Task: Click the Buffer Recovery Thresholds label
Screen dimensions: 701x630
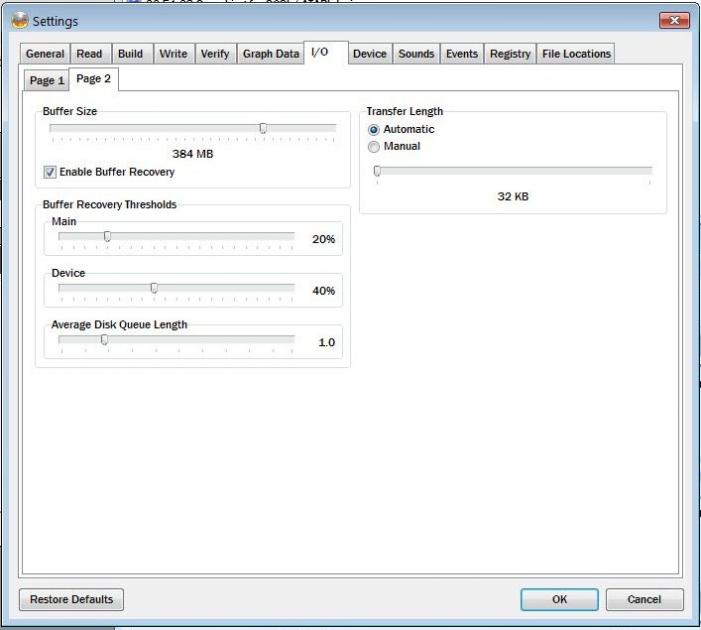Action: 110,204
